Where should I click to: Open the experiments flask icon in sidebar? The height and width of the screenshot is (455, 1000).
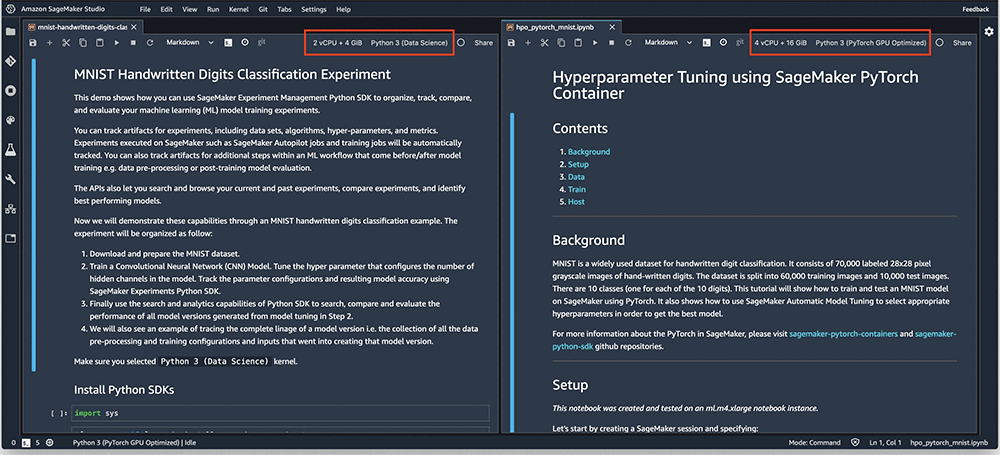[x=11, y=149]
